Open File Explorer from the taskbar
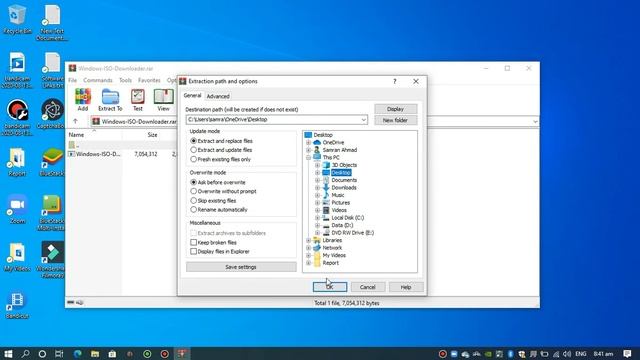The width and height of the screenshot is (640, 360). (95, 353)
